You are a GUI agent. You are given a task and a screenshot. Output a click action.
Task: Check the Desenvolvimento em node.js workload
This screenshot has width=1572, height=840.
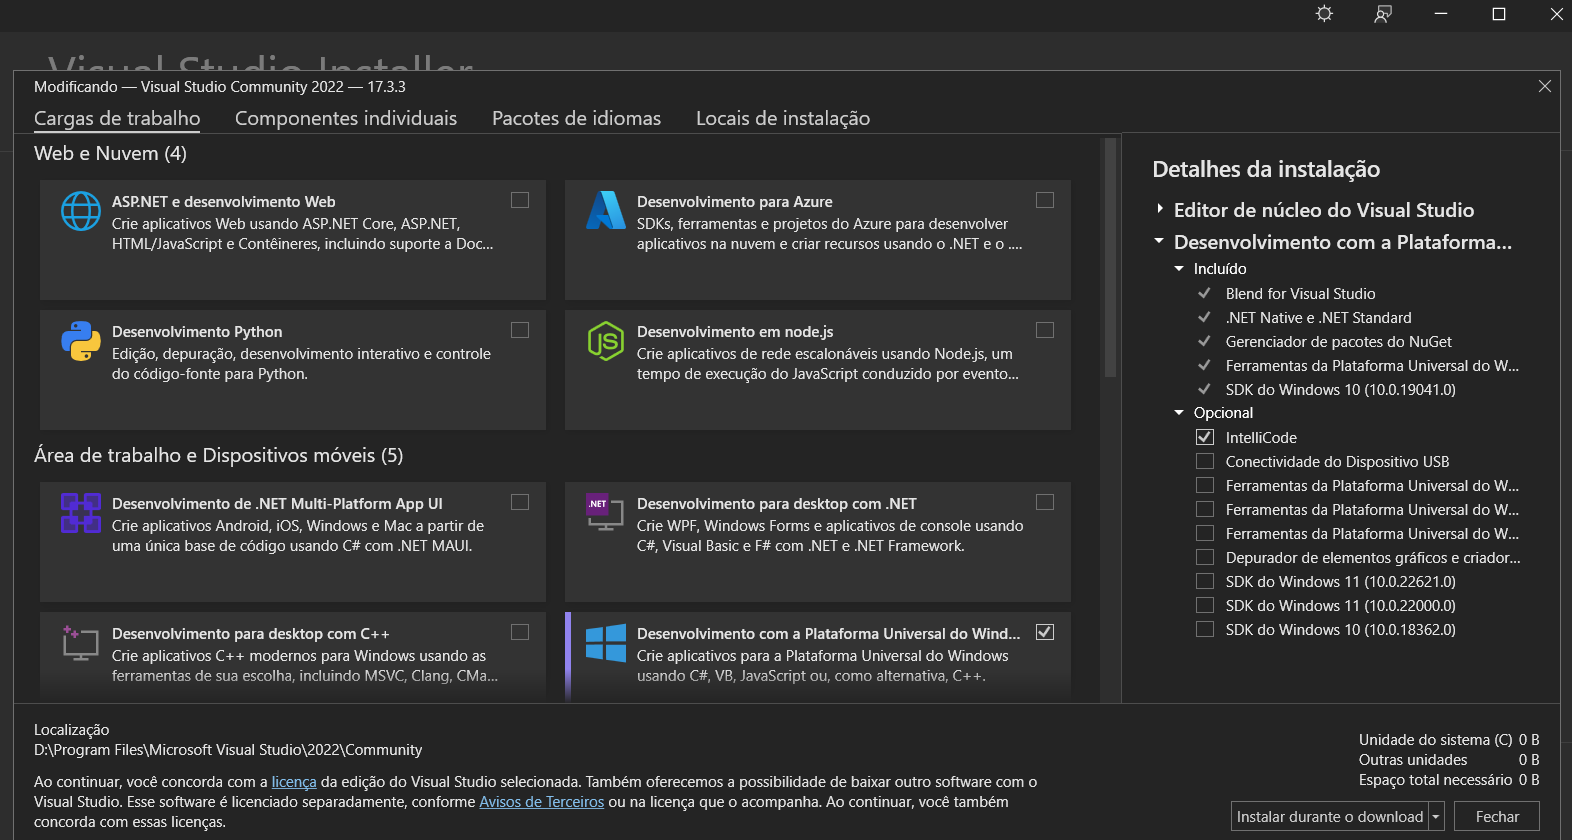pyautogui.click(x=1045, y=330)
